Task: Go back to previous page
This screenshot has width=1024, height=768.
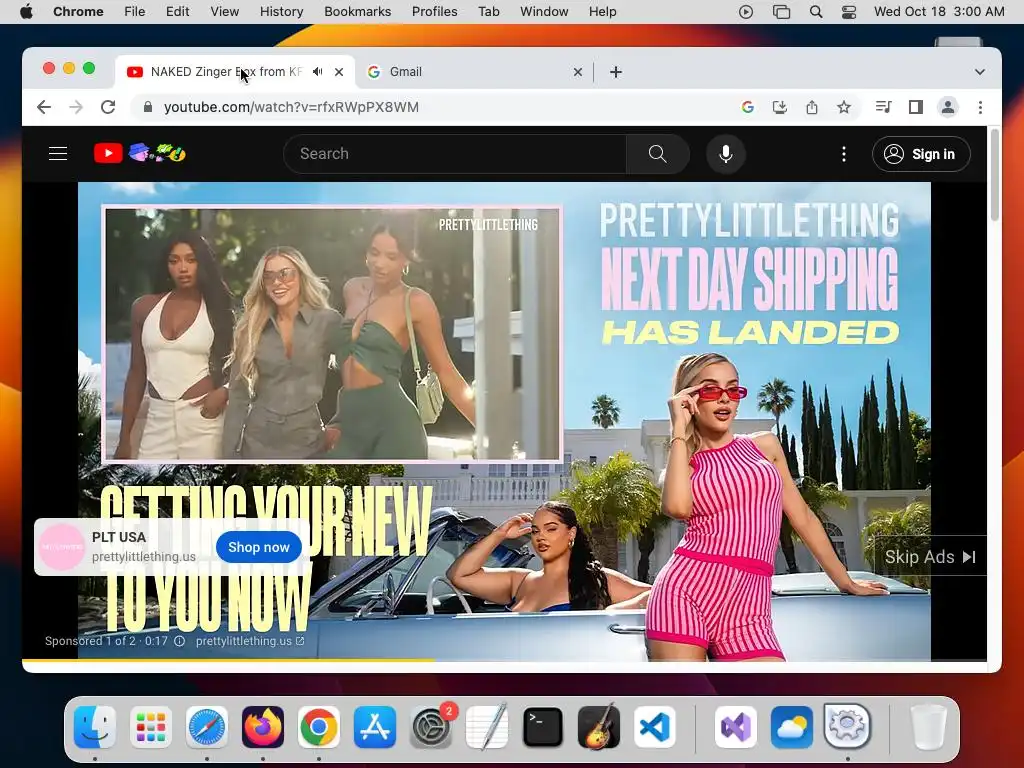Action: [44, 107]
